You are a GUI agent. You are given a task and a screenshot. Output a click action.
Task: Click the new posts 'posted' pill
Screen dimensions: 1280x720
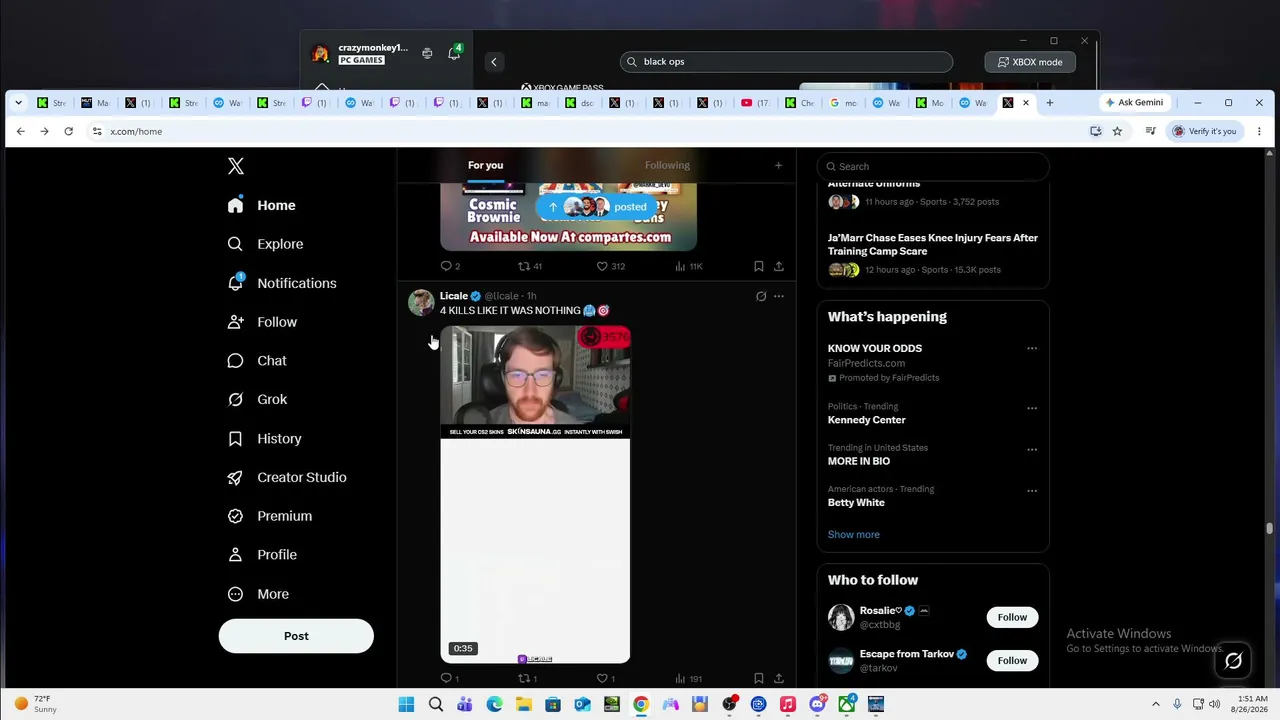point(597,207)
